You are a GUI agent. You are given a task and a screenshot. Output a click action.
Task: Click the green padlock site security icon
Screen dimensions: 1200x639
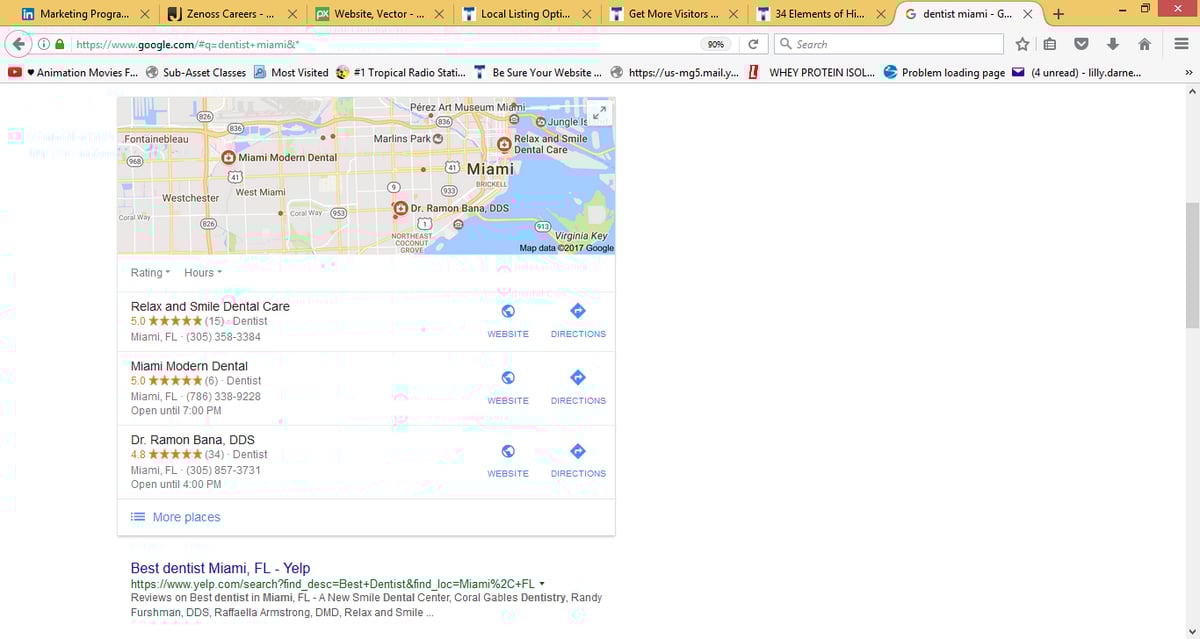click(60, 44)
